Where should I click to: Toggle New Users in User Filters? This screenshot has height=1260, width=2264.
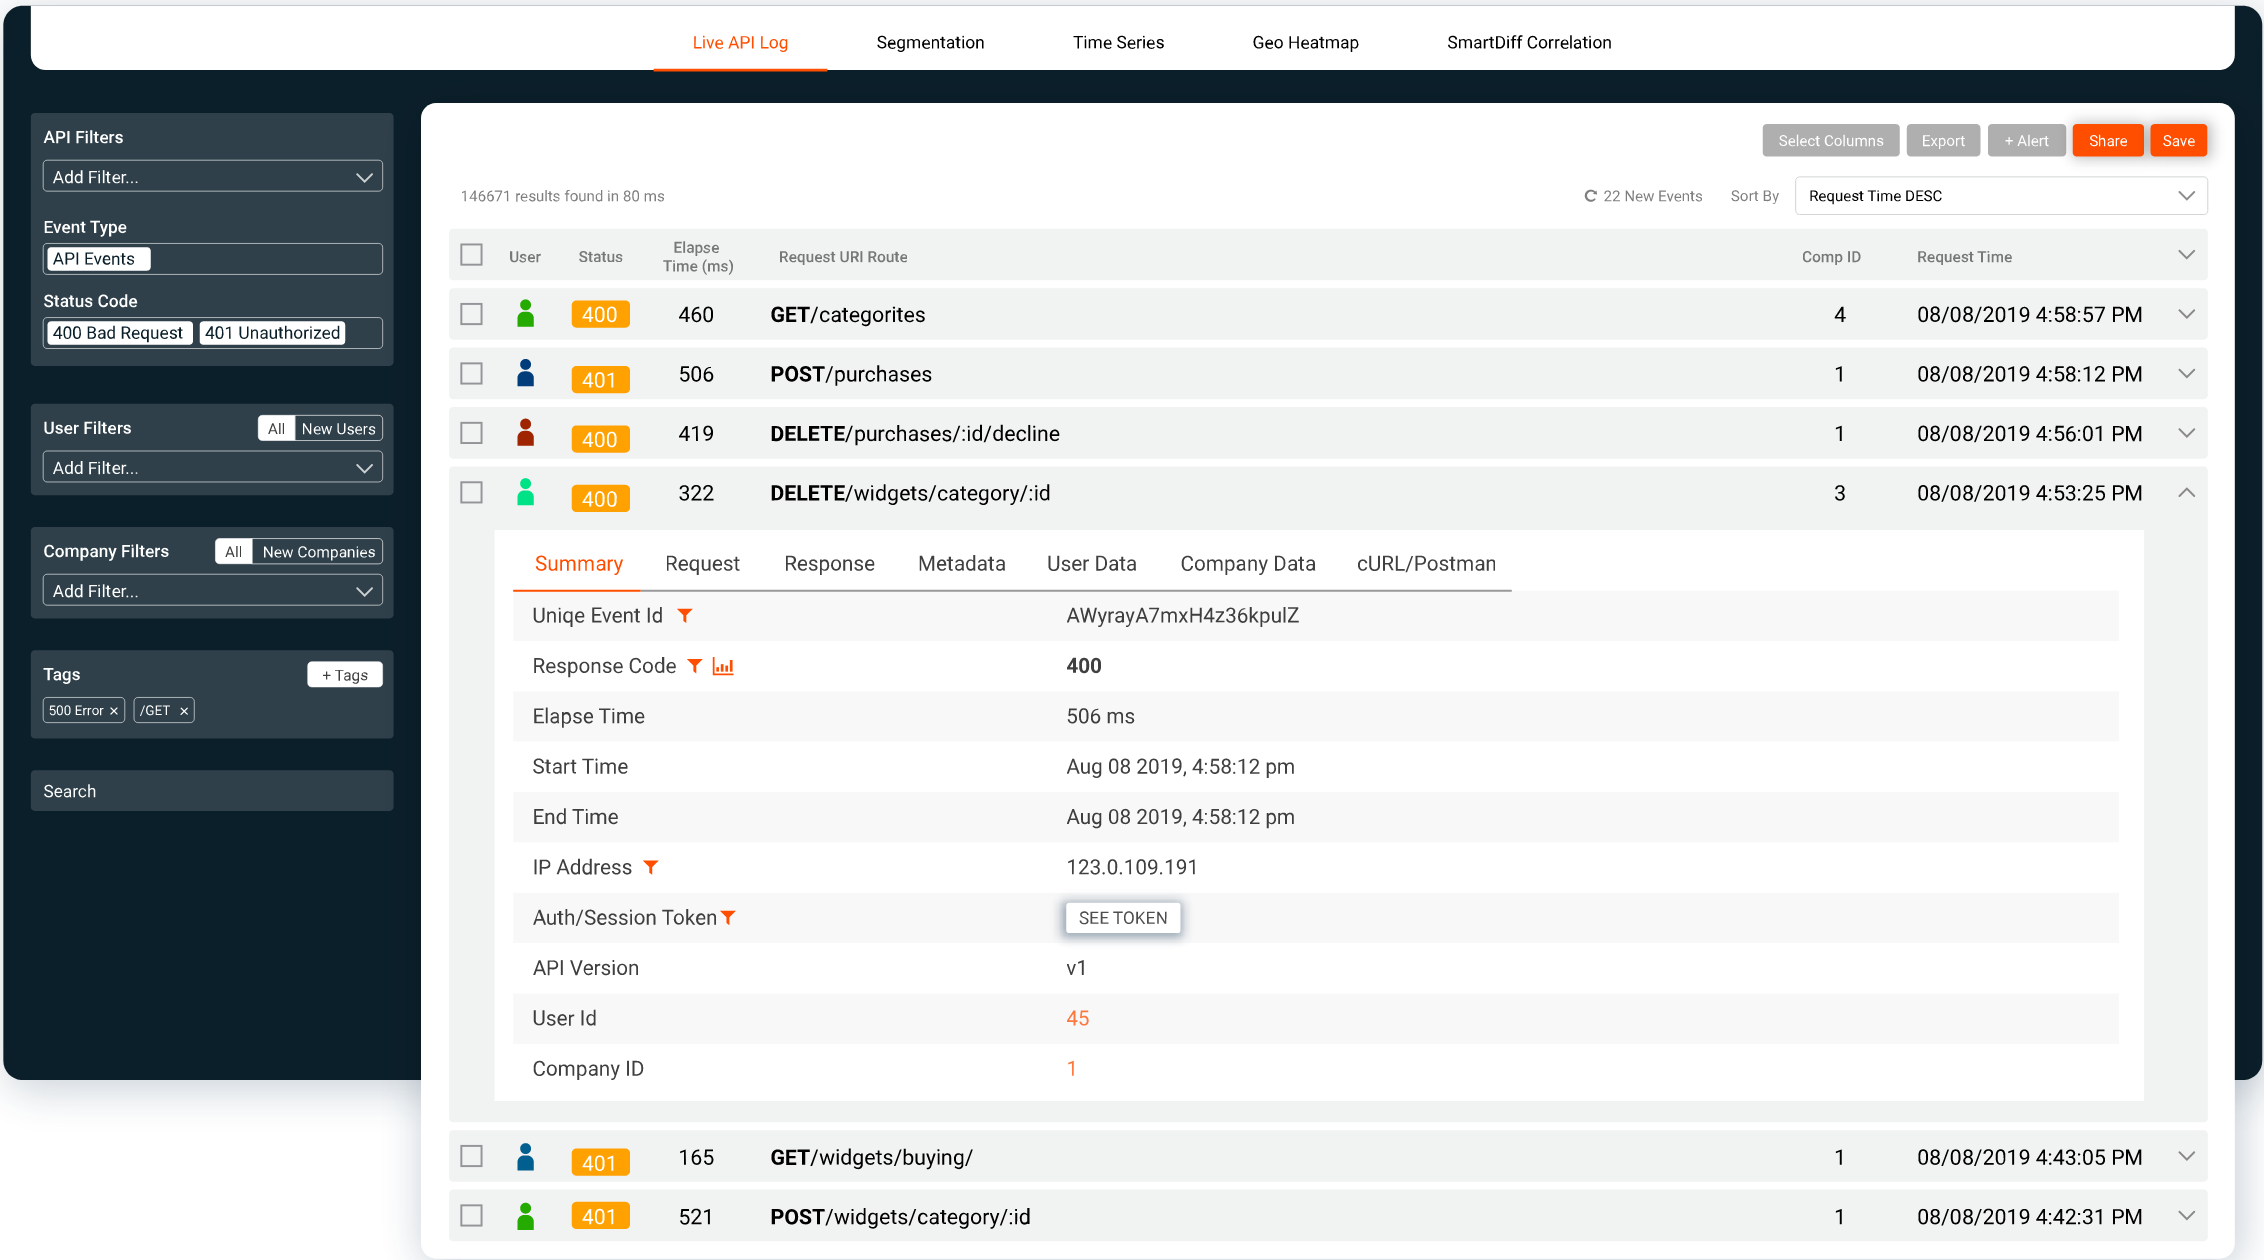tap(338, 428)
